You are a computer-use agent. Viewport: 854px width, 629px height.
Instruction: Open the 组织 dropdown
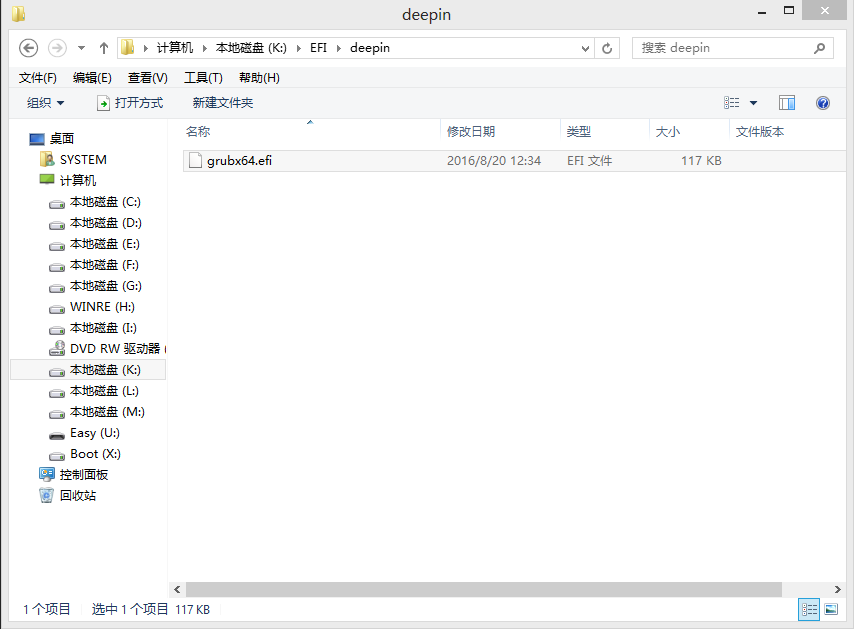pos(46,103)
